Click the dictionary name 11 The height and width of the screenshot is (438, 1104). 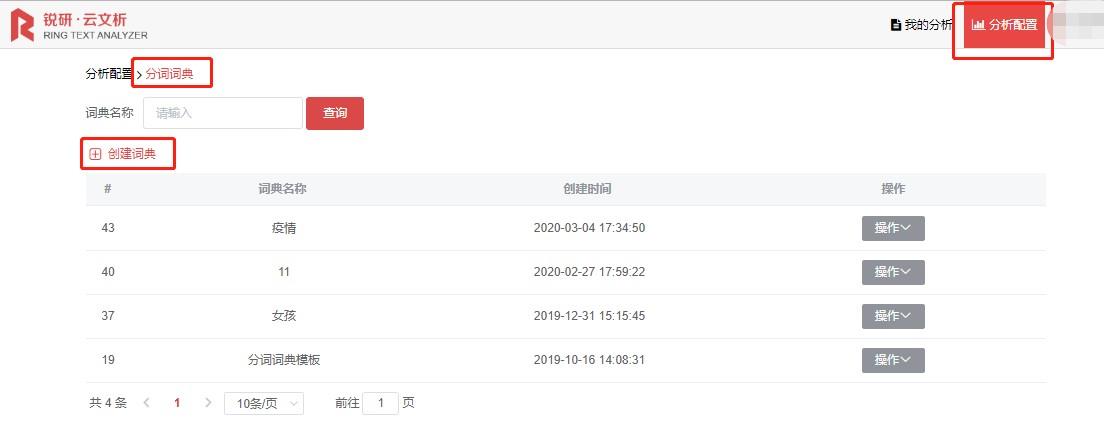click(284, 272)
